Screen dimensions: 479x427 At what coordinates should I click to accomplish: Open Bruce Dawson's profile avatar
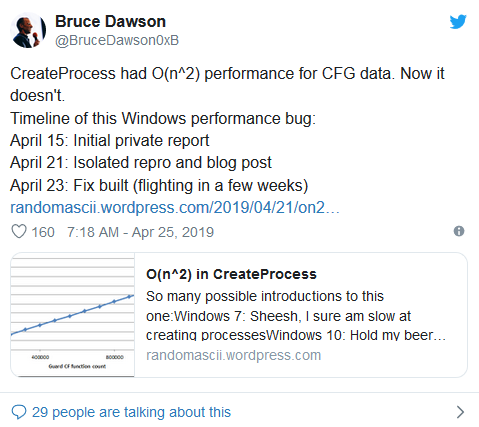(x=28, y=30)
